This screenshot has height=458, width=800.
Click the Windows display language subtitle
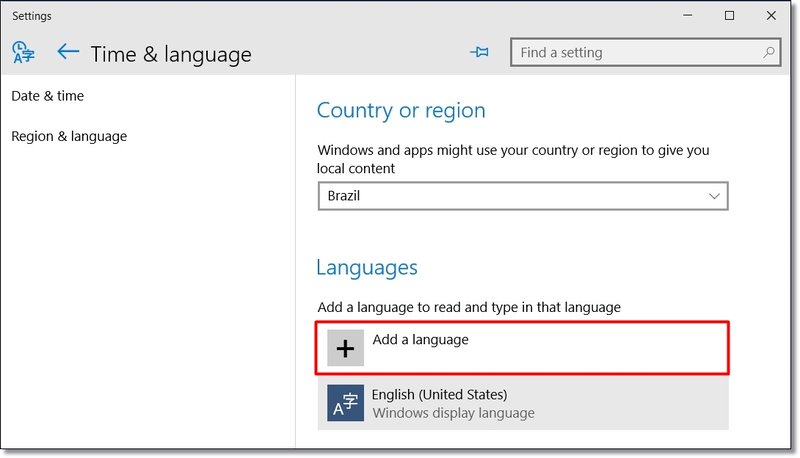coord(454,413)
